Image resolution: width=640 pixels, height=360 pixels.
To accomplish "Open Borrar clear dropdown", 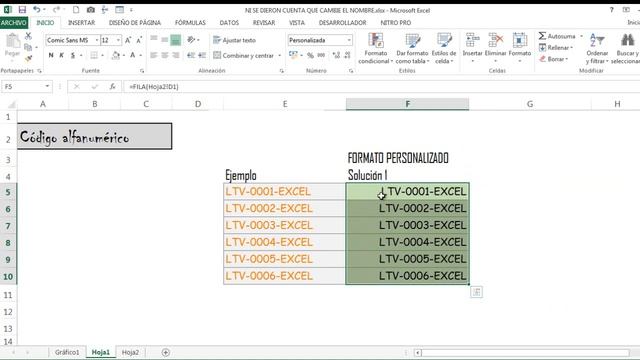I will [553, 59].
